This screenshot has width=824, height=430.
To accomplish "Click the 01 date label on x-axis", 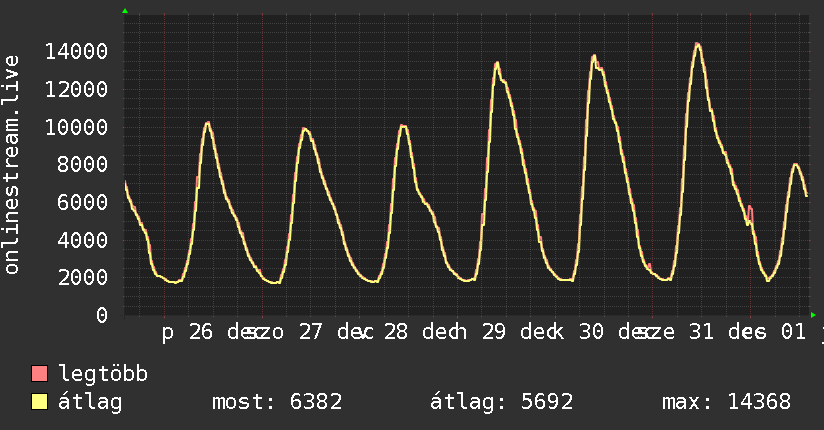I will point(793,332).
